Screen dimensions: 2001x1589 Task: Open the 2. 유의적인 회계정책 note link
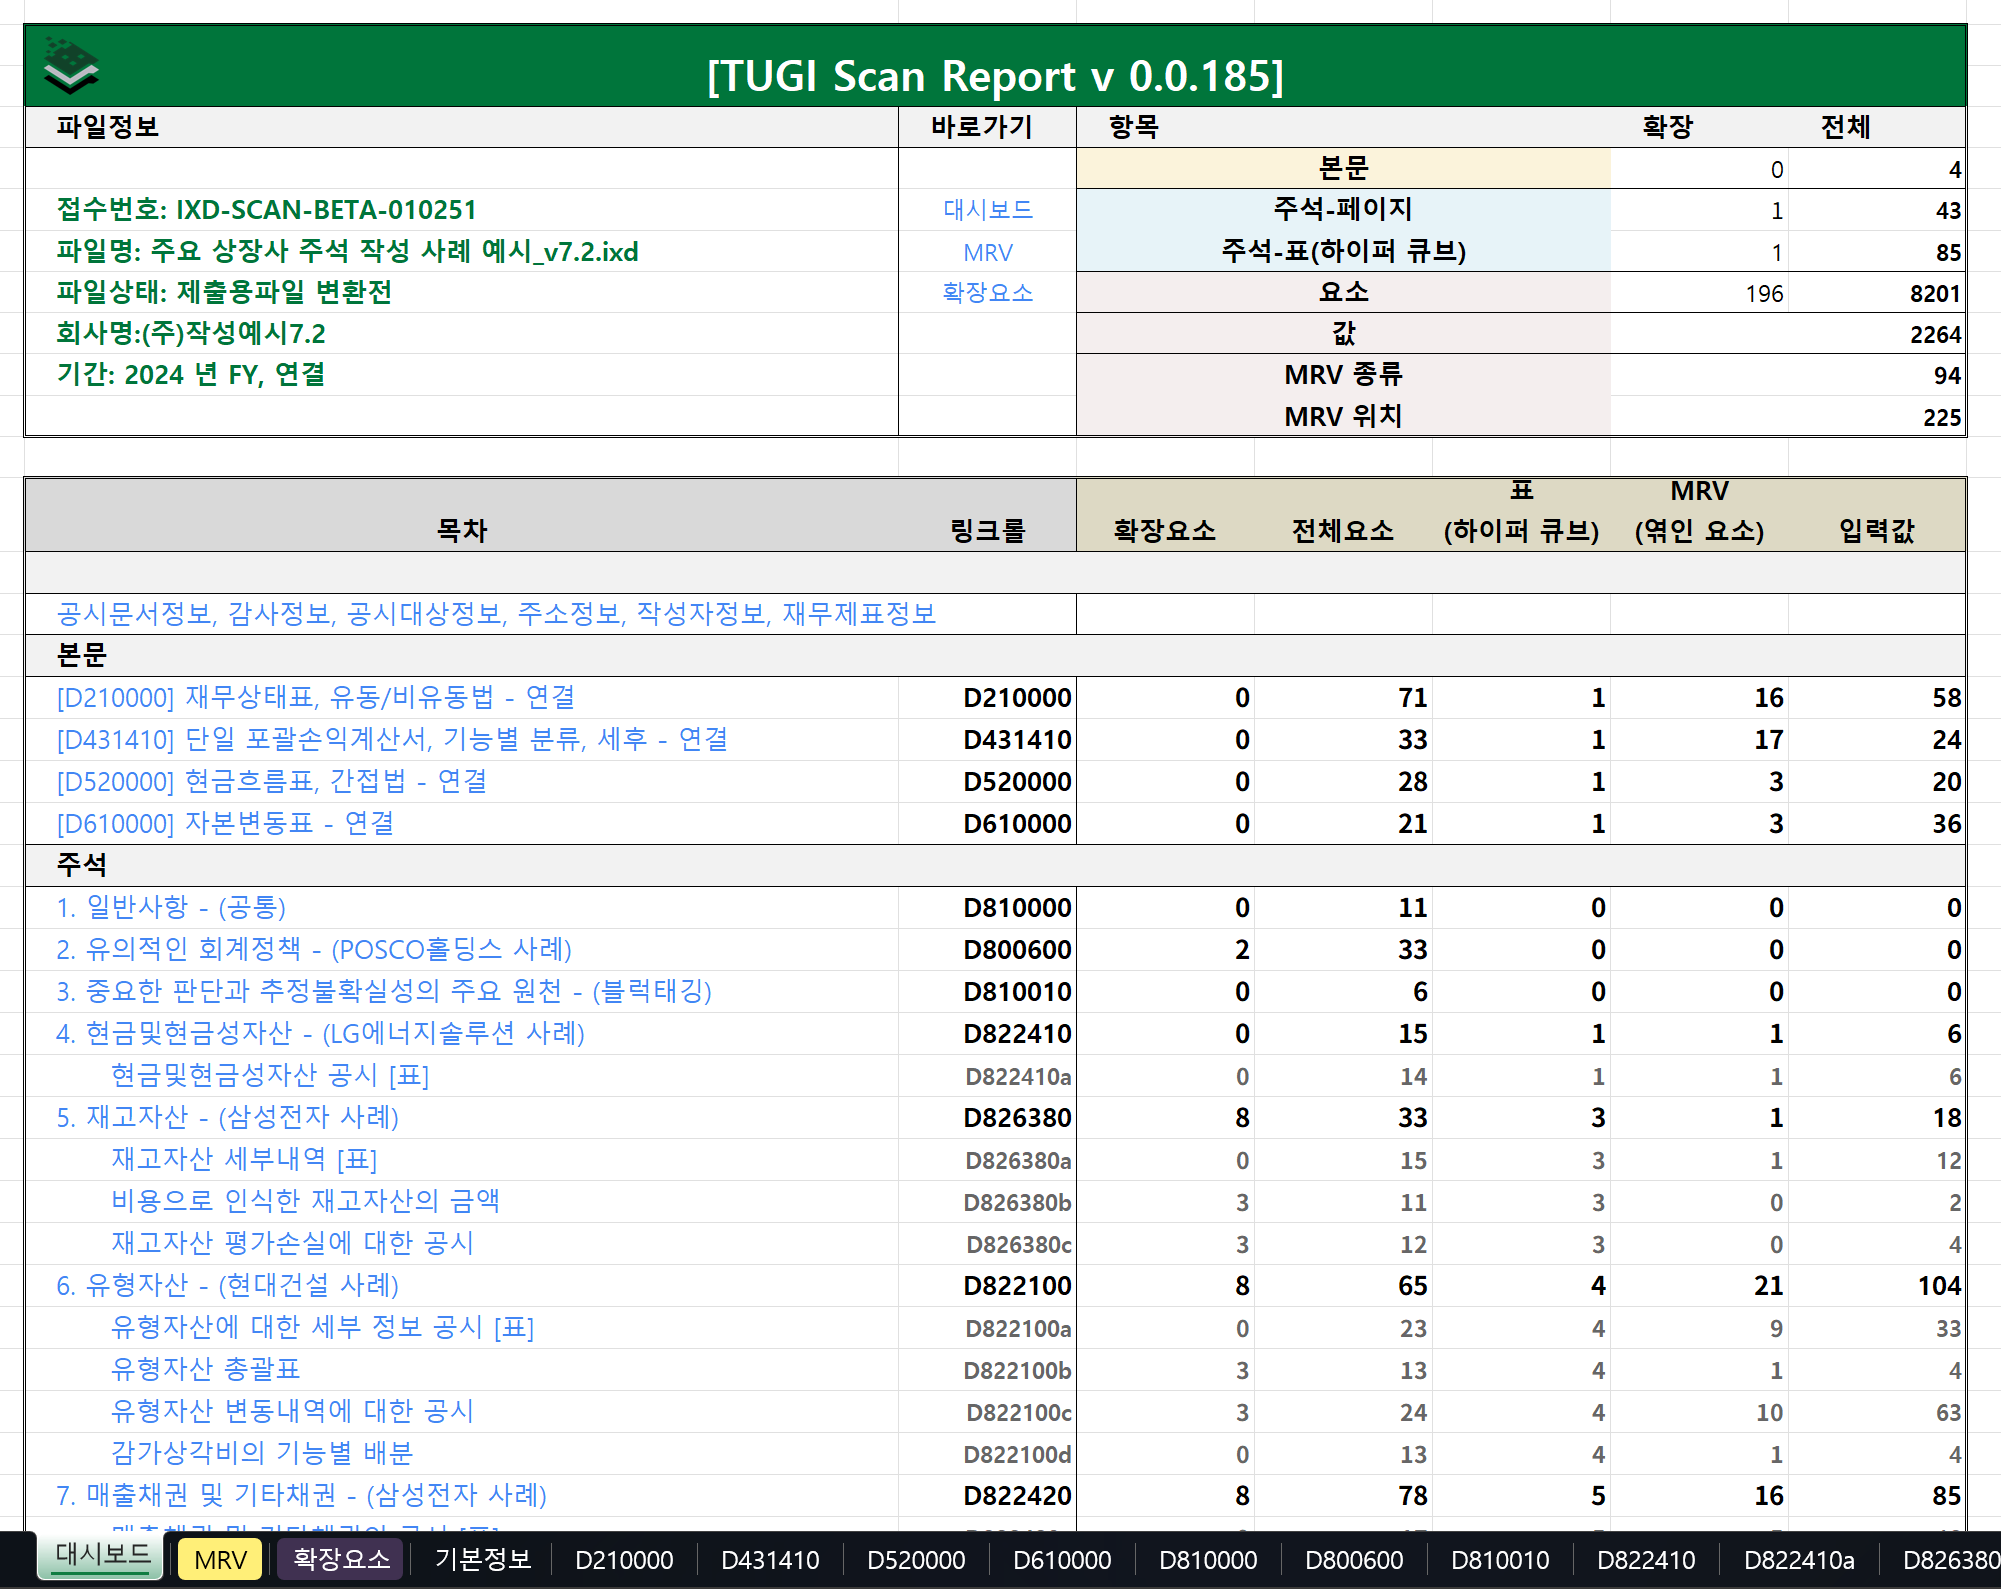(x=314, y=950)
